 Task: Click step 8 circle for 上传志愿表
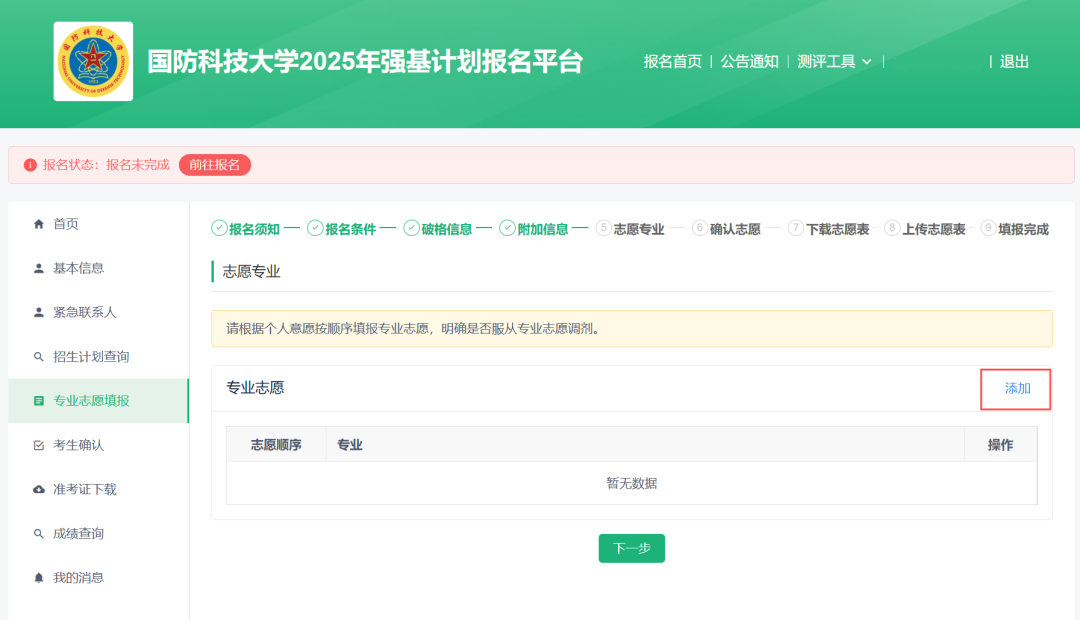click(x=892, y=228)
